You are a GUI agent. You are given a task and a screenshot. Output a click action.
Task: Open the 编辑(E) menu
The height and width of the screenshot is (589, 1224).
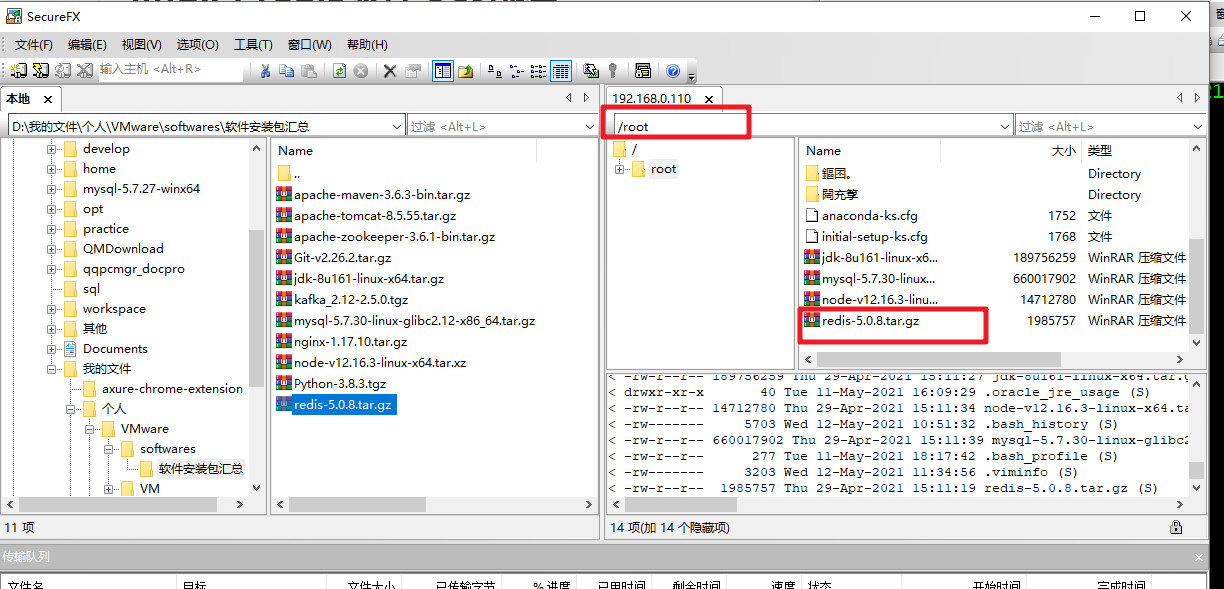click(87, 45)
